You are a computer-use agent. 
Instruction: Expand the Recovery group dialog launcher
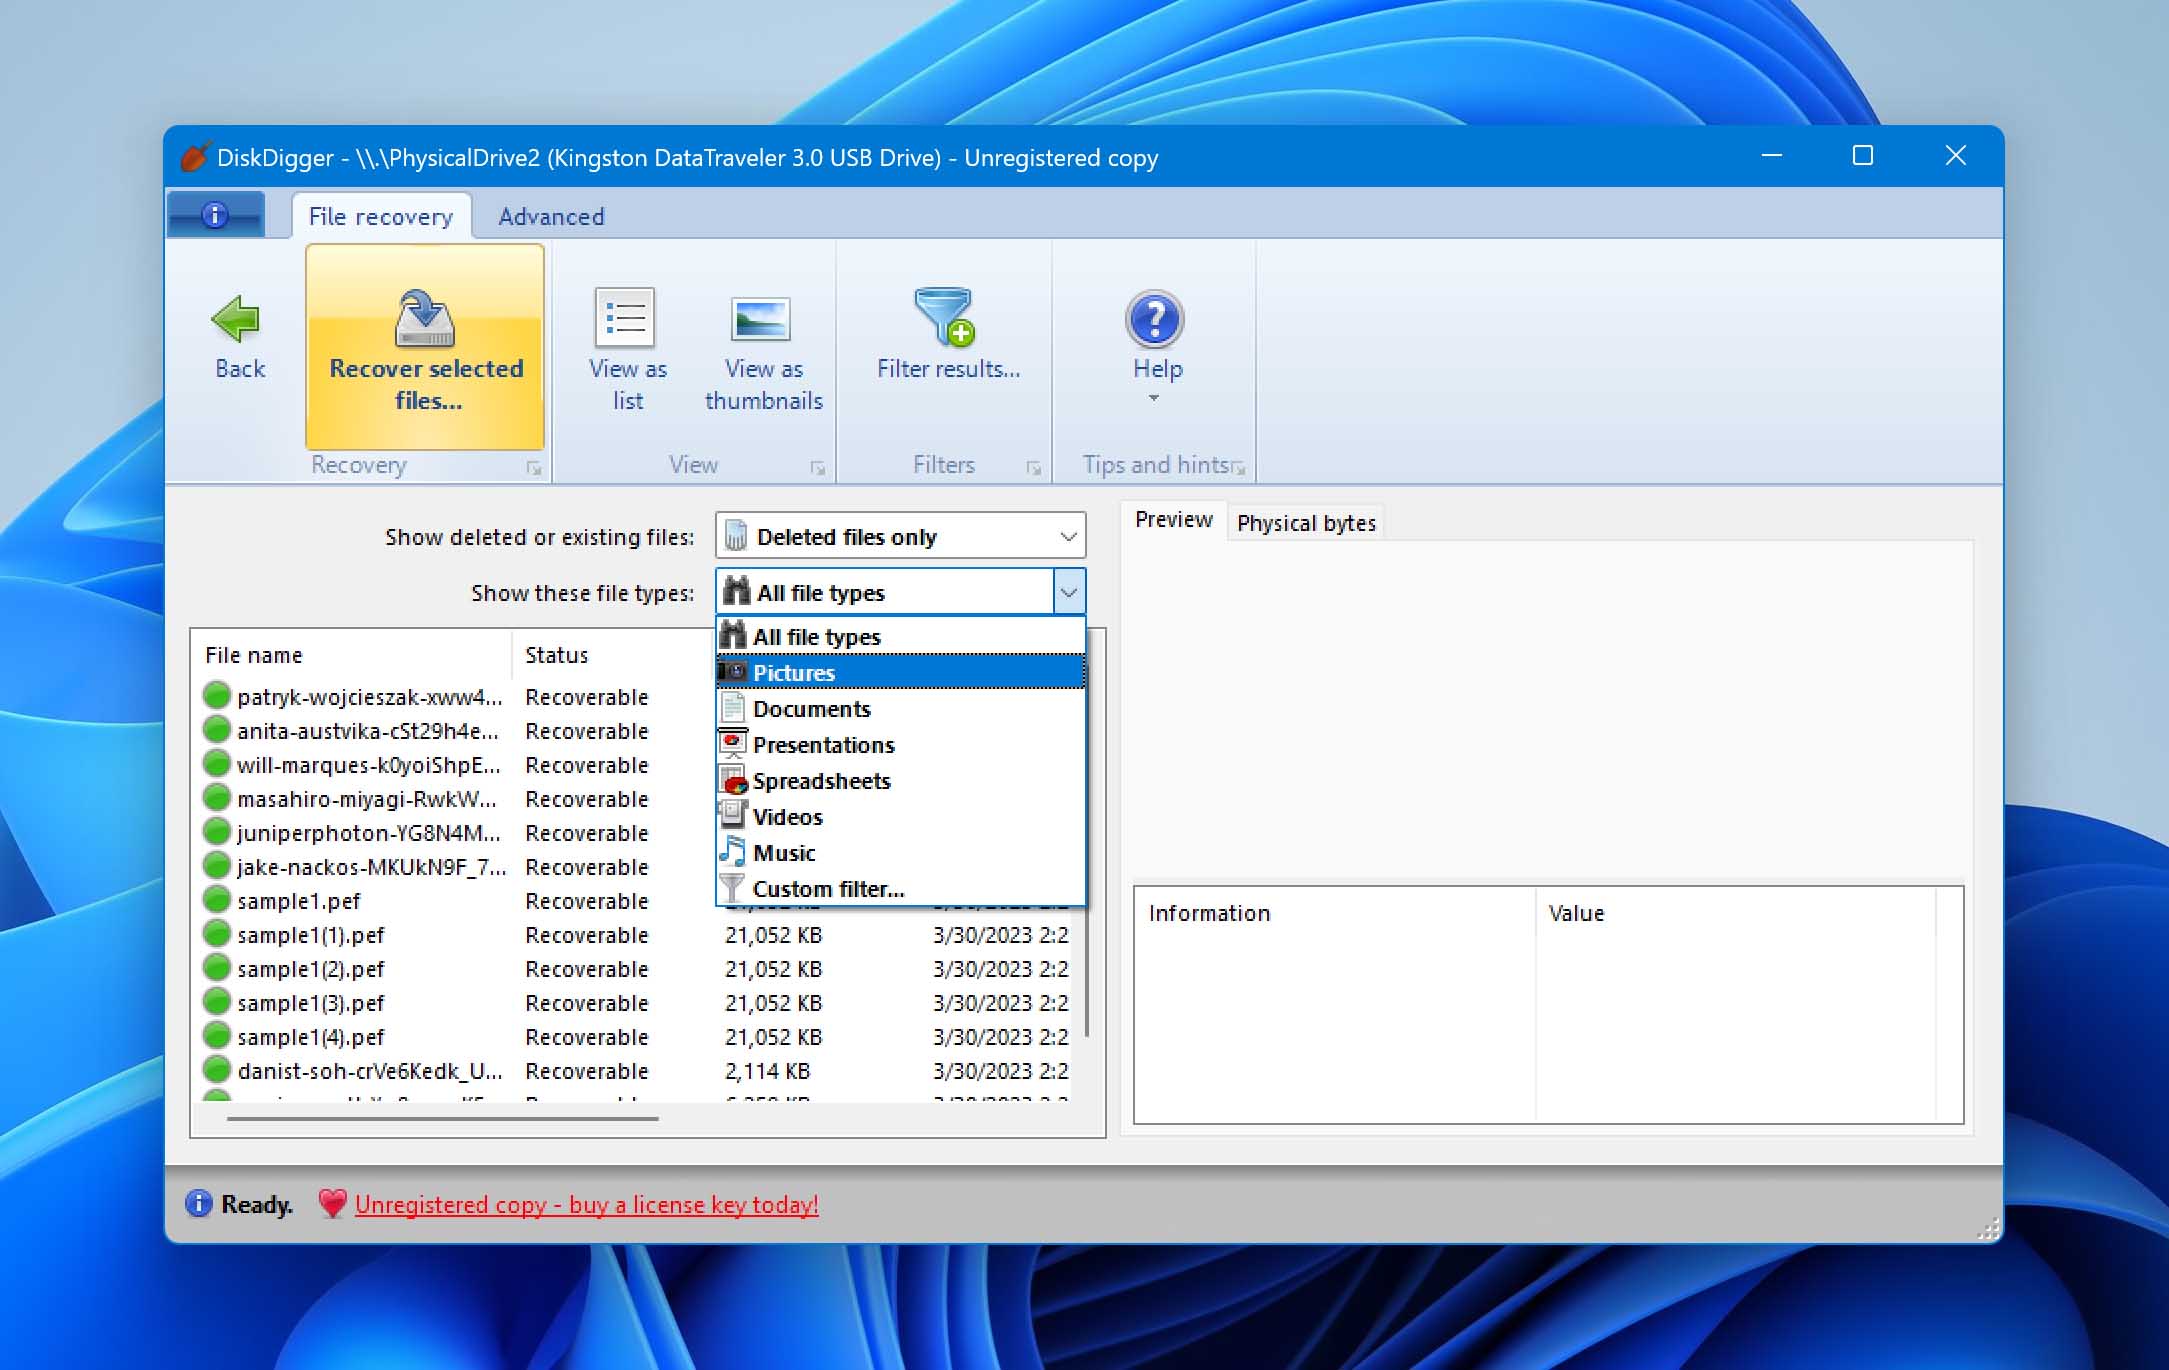pos(534,468)
